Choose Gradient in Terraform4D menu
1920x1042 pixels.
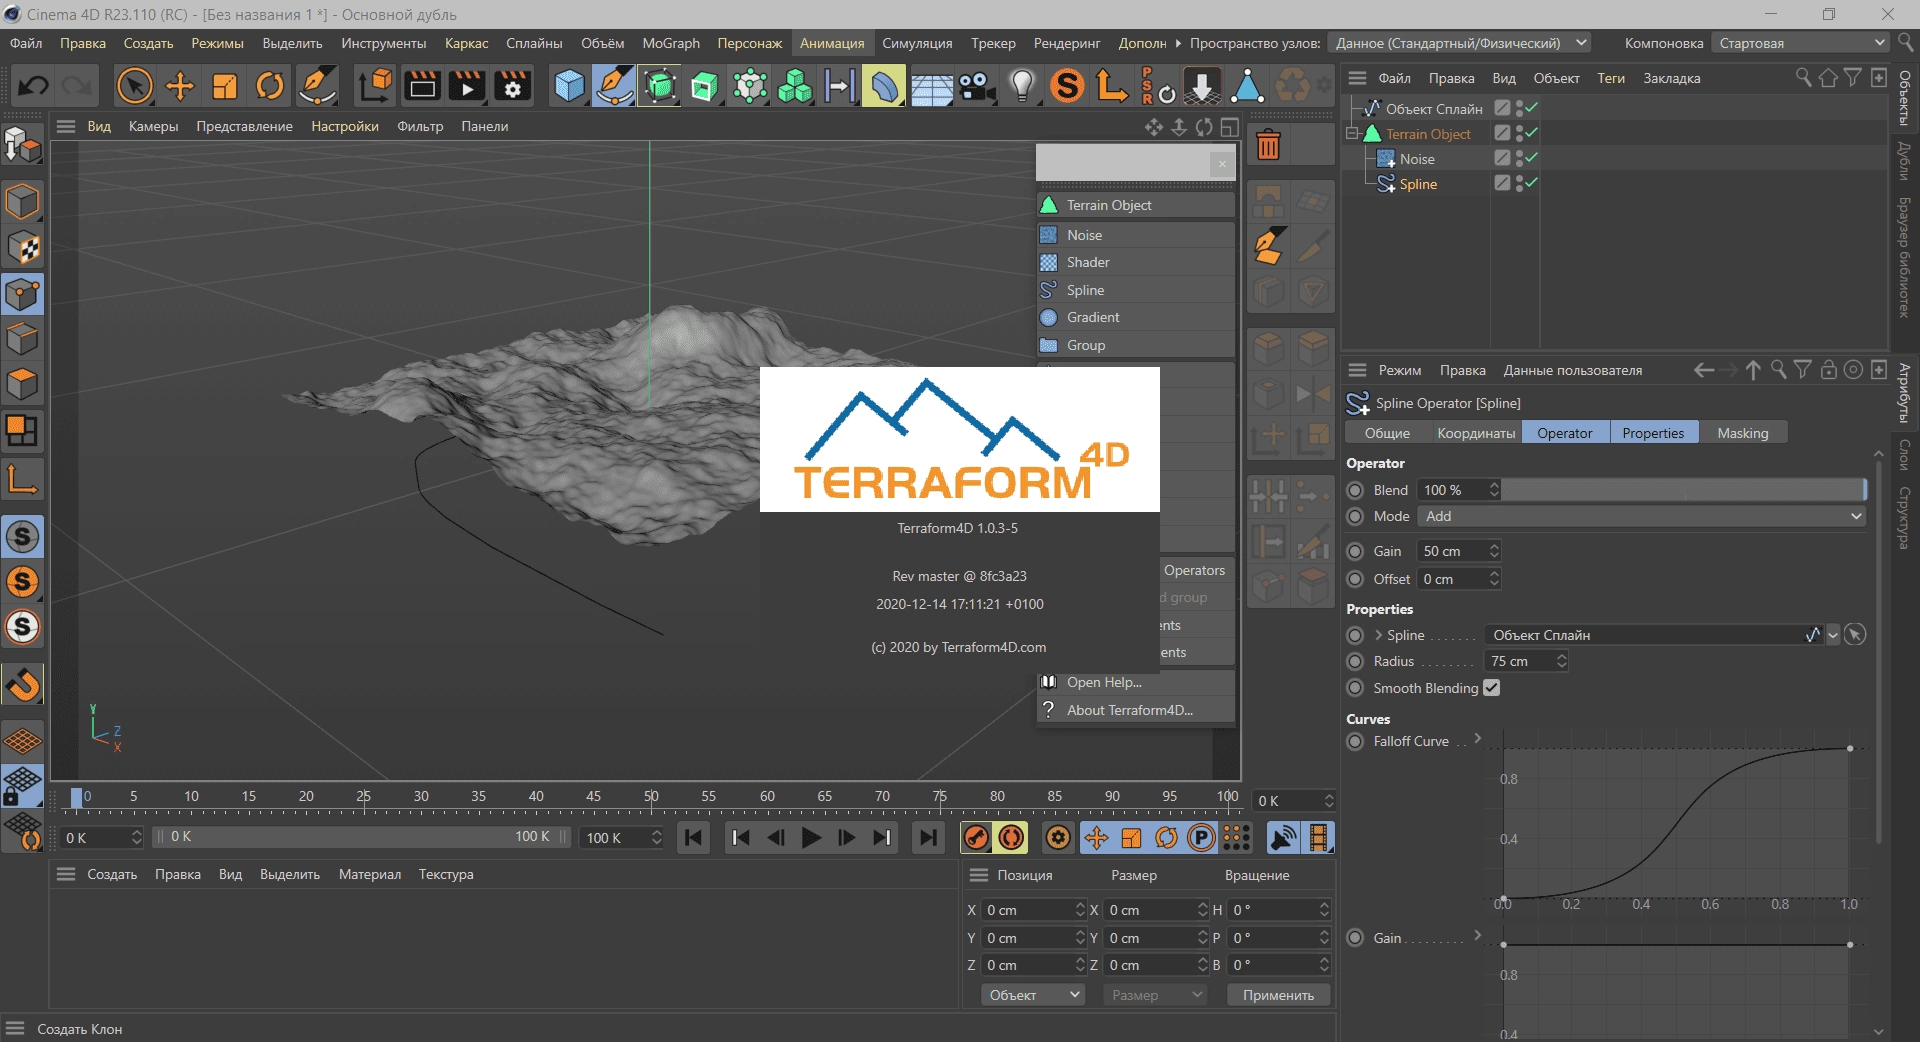[x=1136, y=317]
